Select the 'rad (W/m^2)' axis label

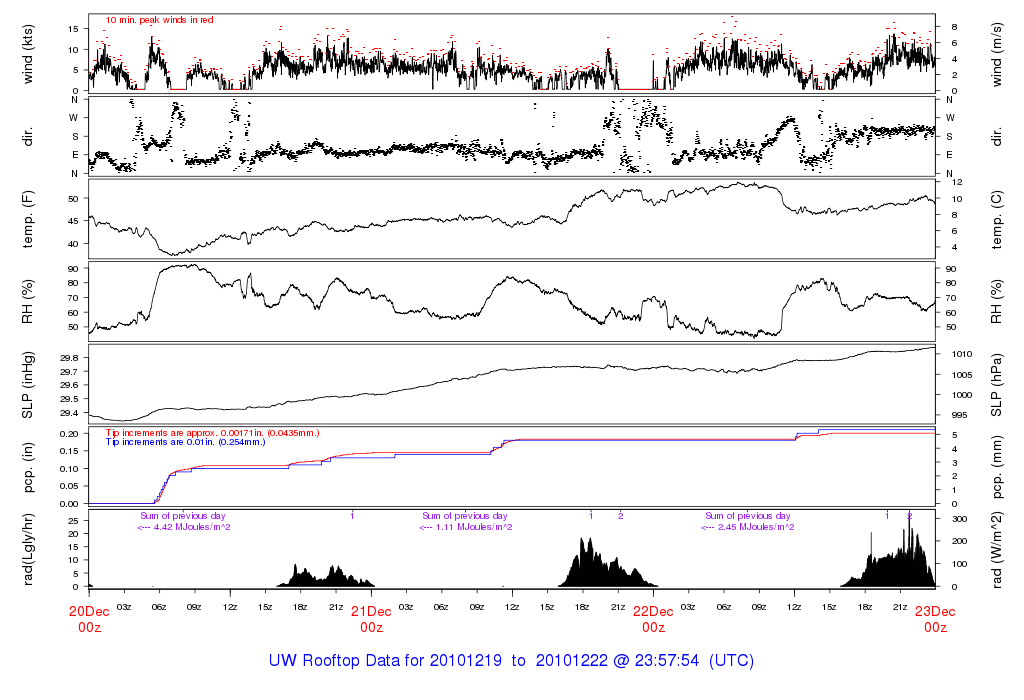click(x=996, y=549)
